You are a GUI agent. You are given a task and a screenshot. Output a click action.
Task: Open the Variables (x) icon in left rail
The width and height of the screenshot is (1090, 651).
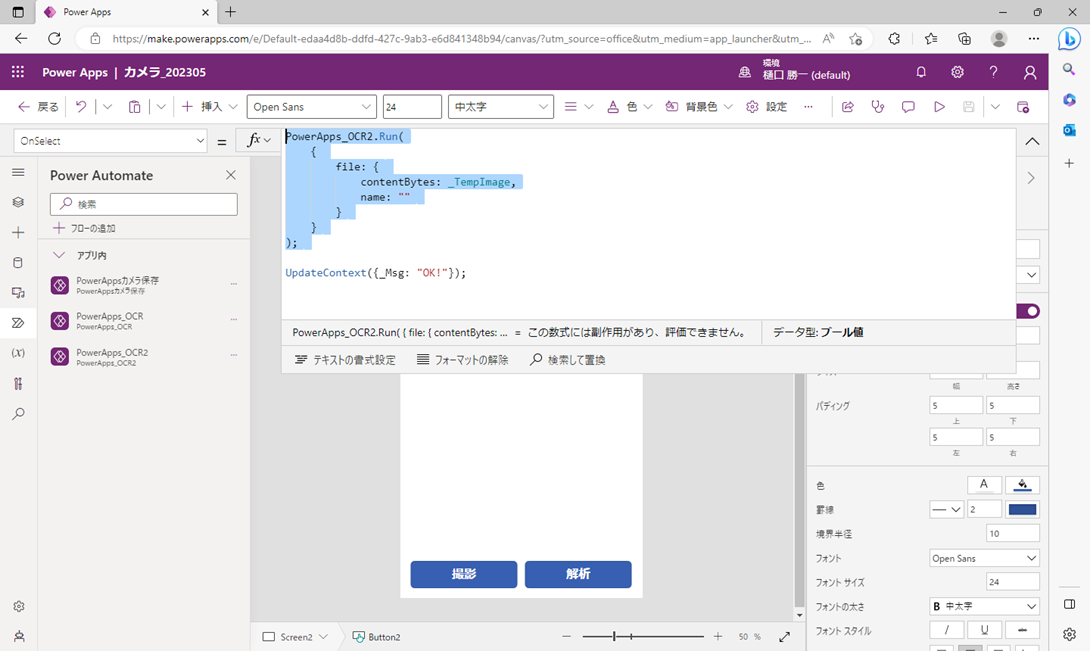coord(18,353)
